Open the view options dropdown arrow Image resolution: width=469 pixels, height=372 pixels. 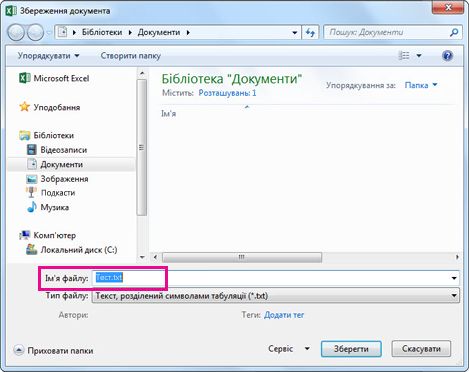tap(419, 56)
